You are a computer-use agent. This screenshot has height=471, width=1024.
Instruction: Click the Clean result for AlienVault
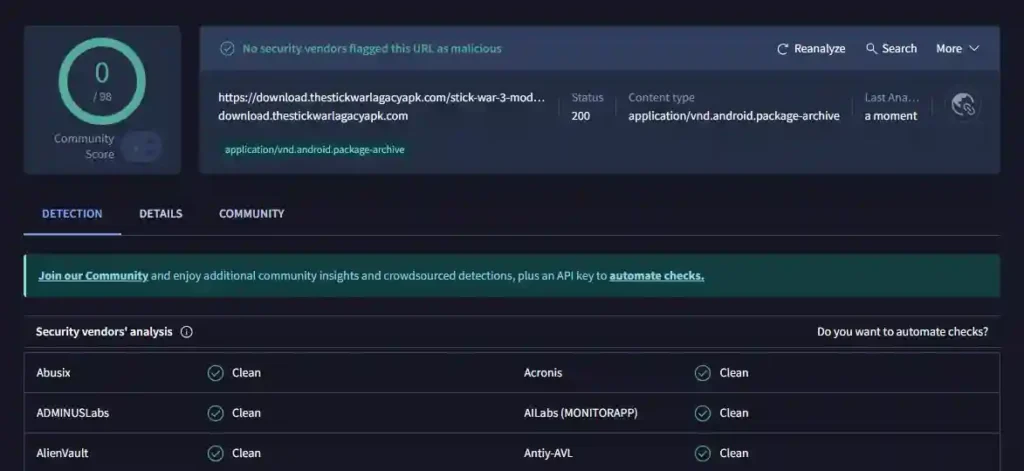coord(246,453)
